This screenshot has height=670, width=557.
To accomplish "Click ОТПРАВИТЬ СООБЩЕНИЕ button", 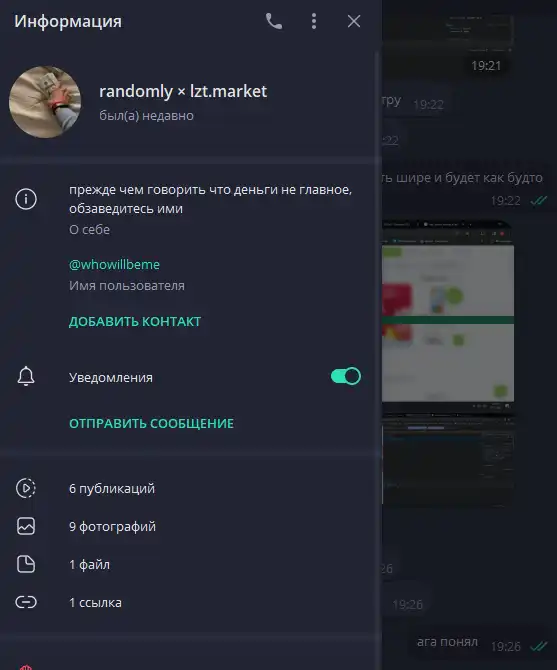I will pos(152,423).
